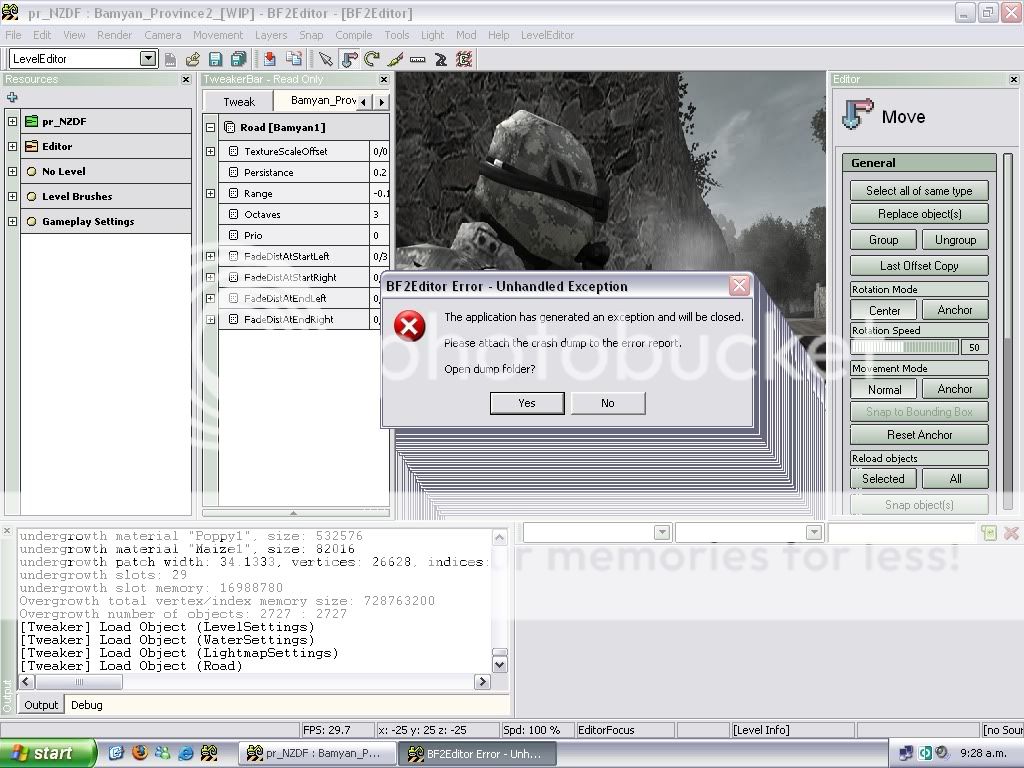This screenshot has width=1024, height=768.
Task: Expand the pr_NZDF tree node
Action: (x=12, y=121)
